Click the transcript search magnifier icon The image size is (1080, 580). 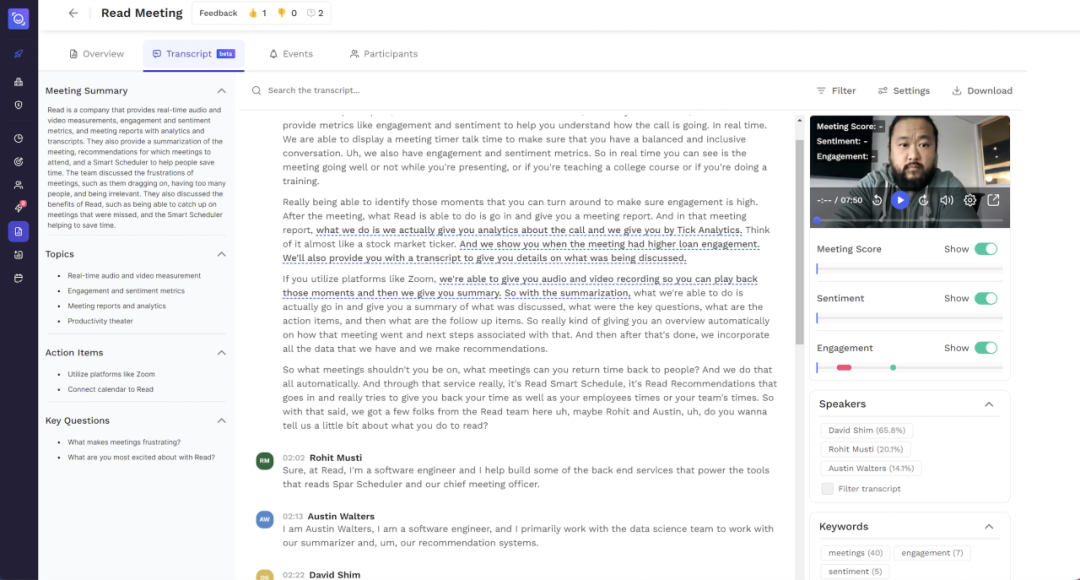[x=256, y=90]
